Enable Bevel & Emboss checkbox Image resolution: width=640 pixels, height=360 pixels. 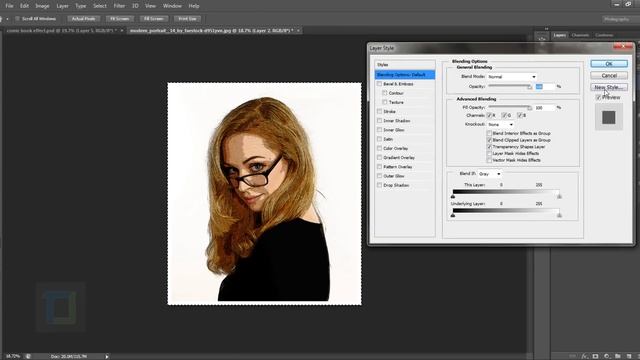(380, 84)
